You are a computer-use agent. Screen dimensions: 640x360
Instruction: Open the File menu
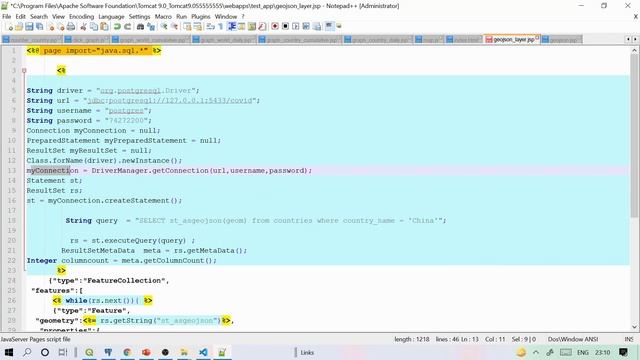(7, 16)
